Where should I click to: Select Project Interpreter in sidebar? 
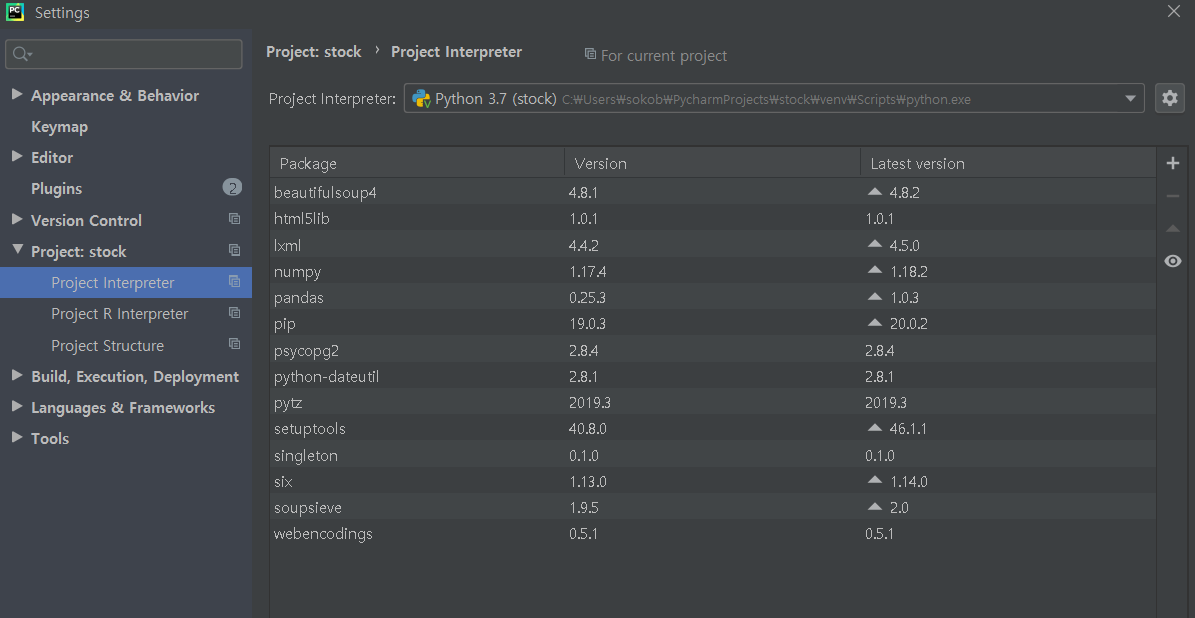tap(126, 283)
